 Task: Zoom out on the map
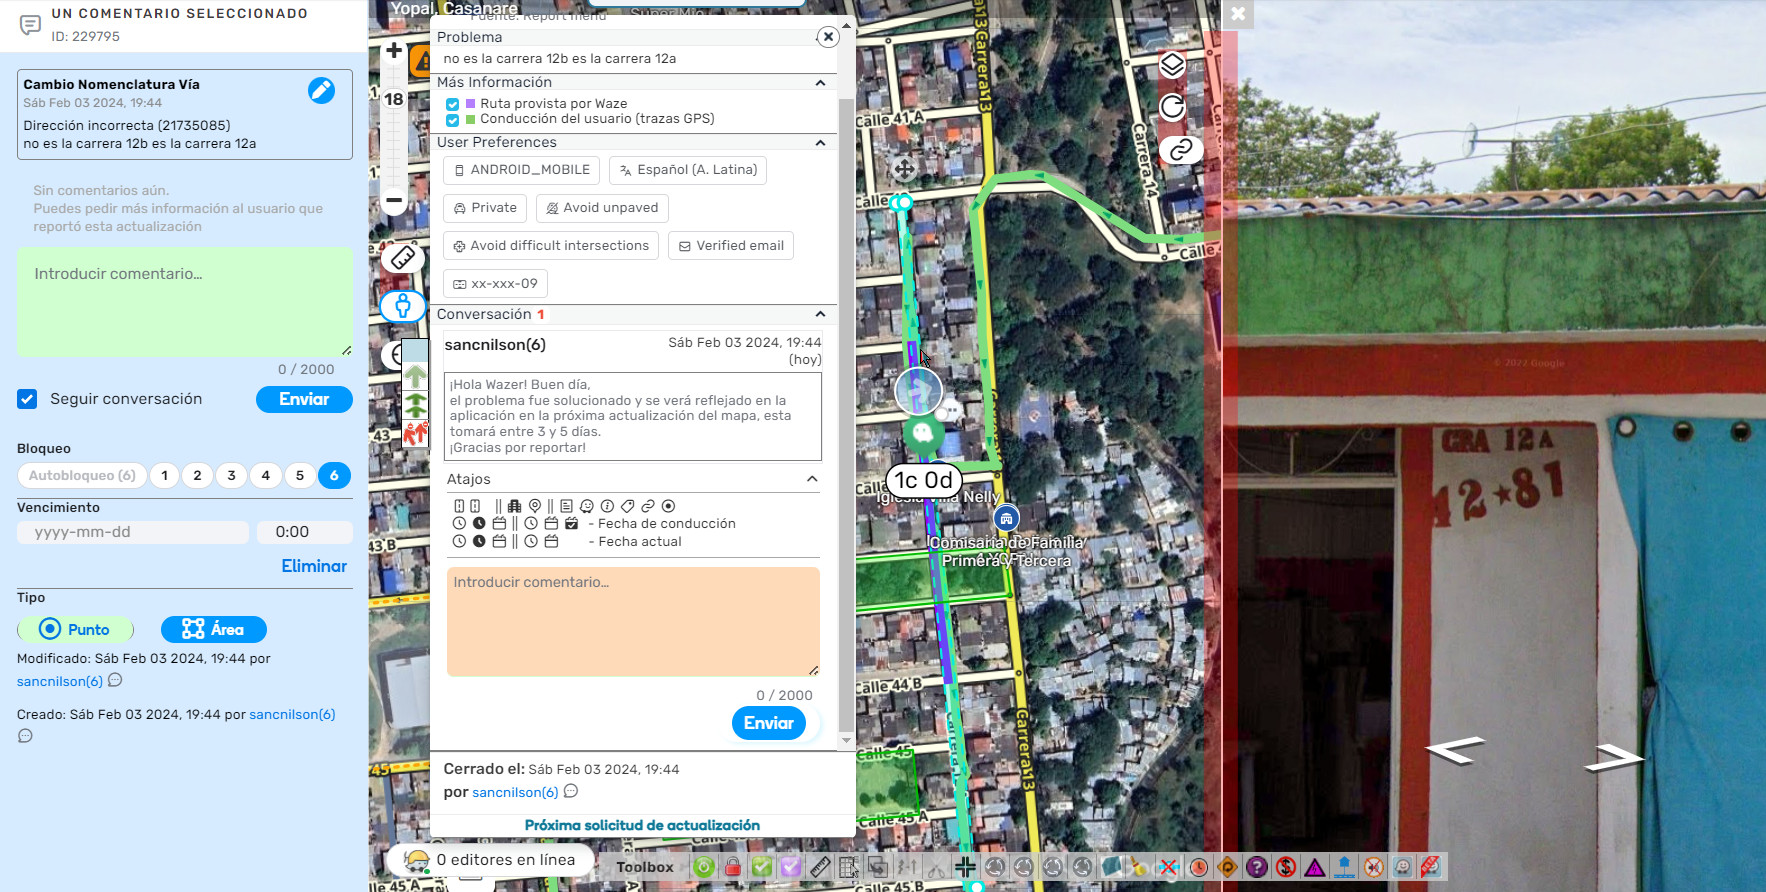tap(394, 200)
